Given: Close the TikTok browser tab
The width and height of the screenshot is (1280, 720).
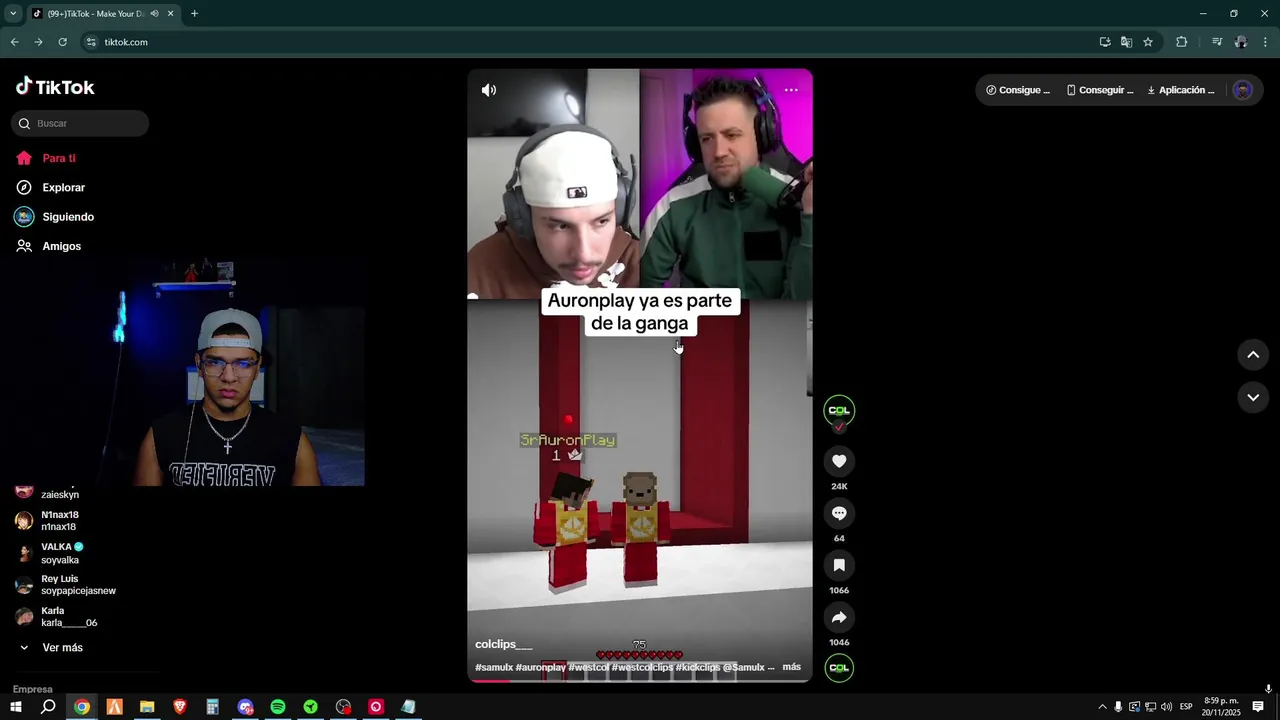Looking at the screenshot, I should (x=170, y=14).
